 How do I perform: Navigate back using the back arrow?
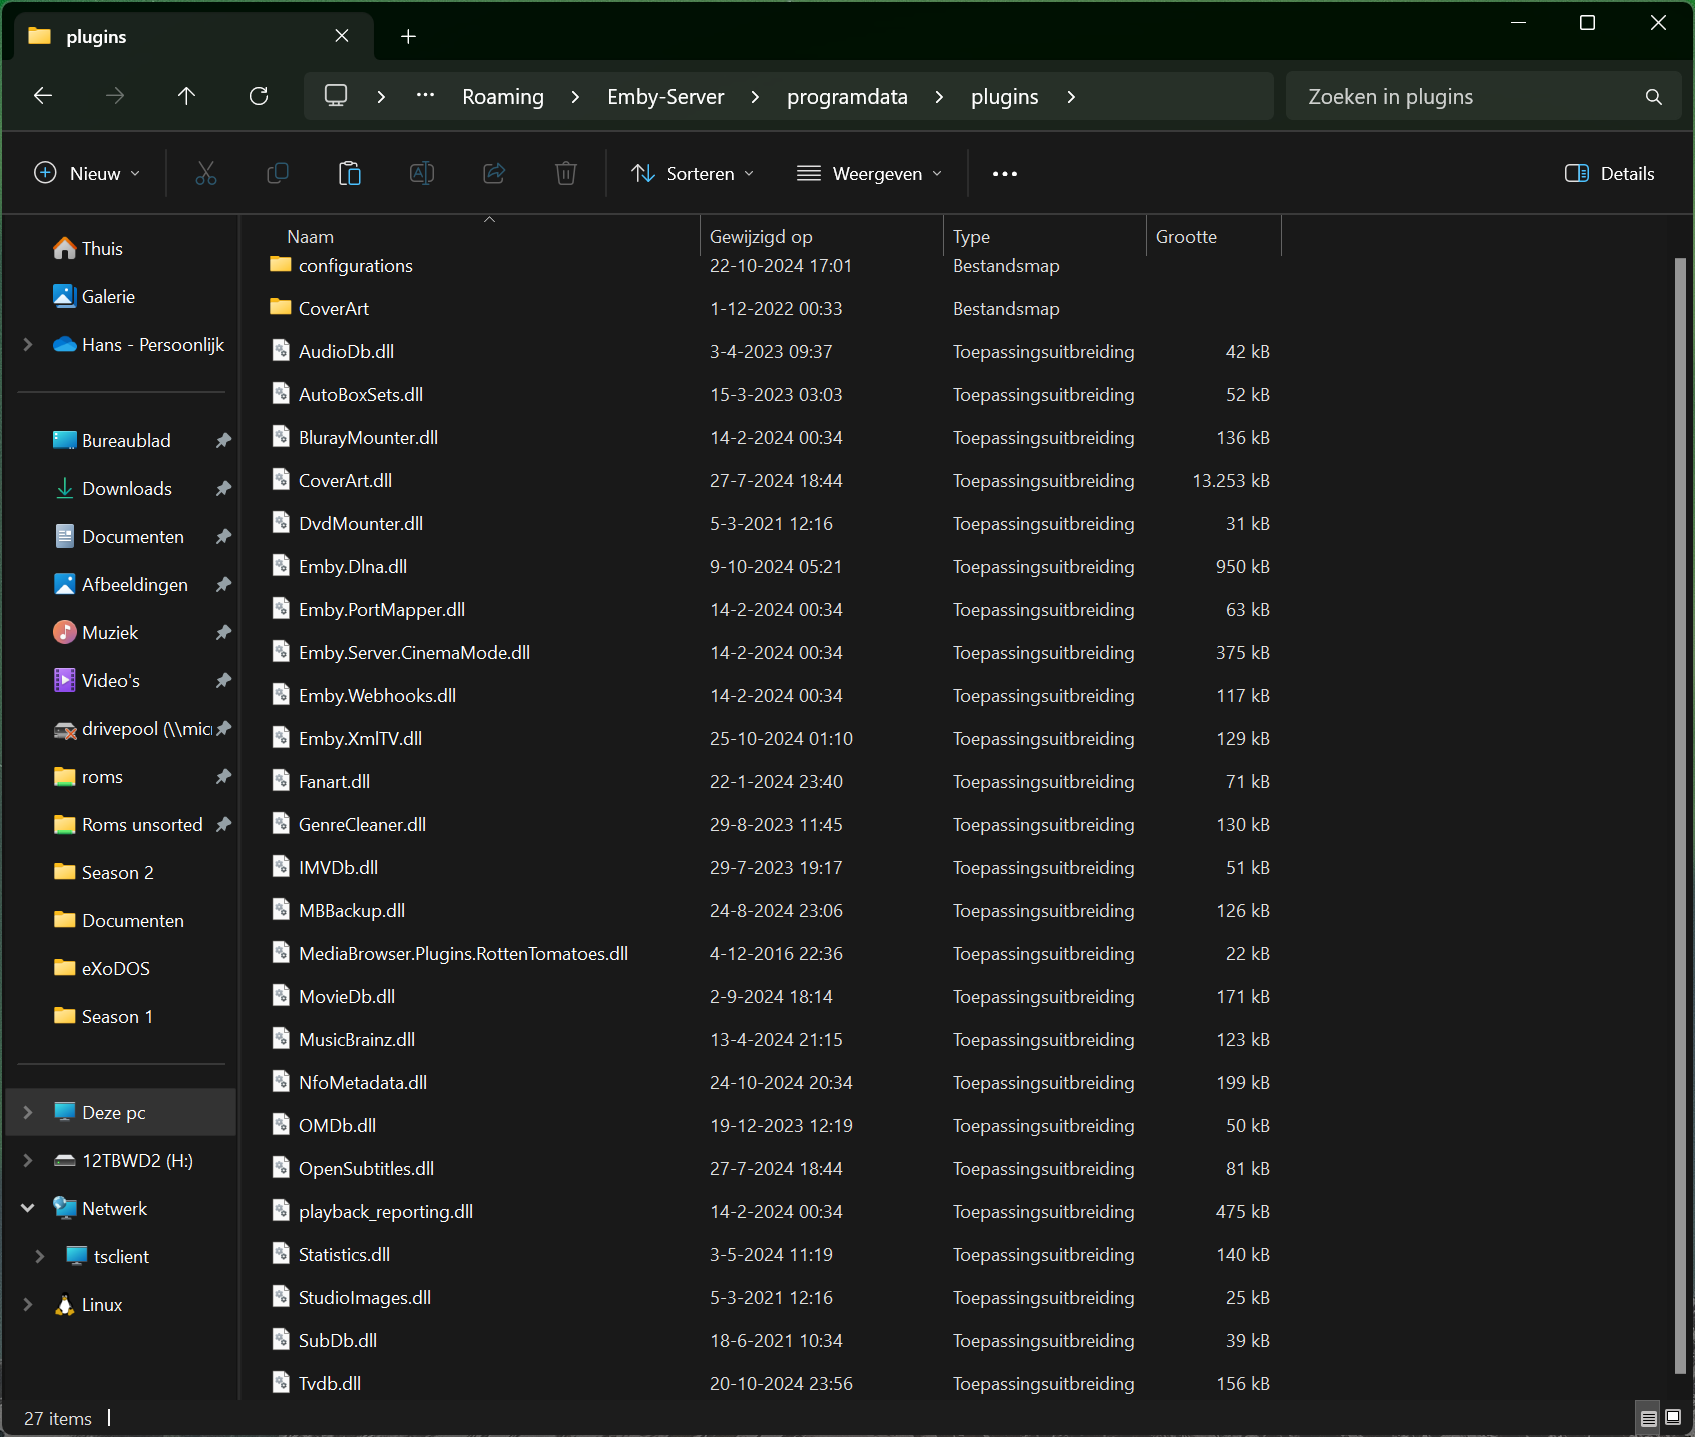[x=43, y=96]
